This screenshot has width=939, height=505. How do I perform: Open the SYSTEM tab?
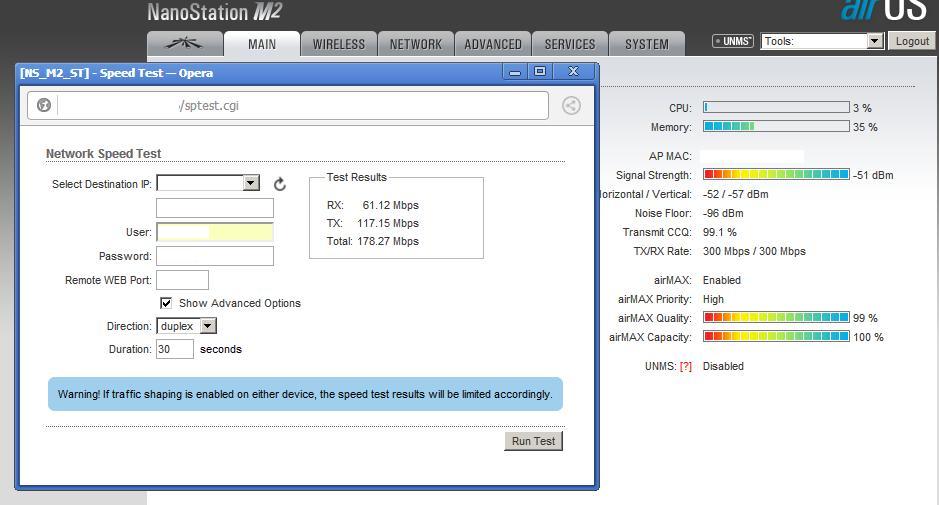tap(647, 44)
